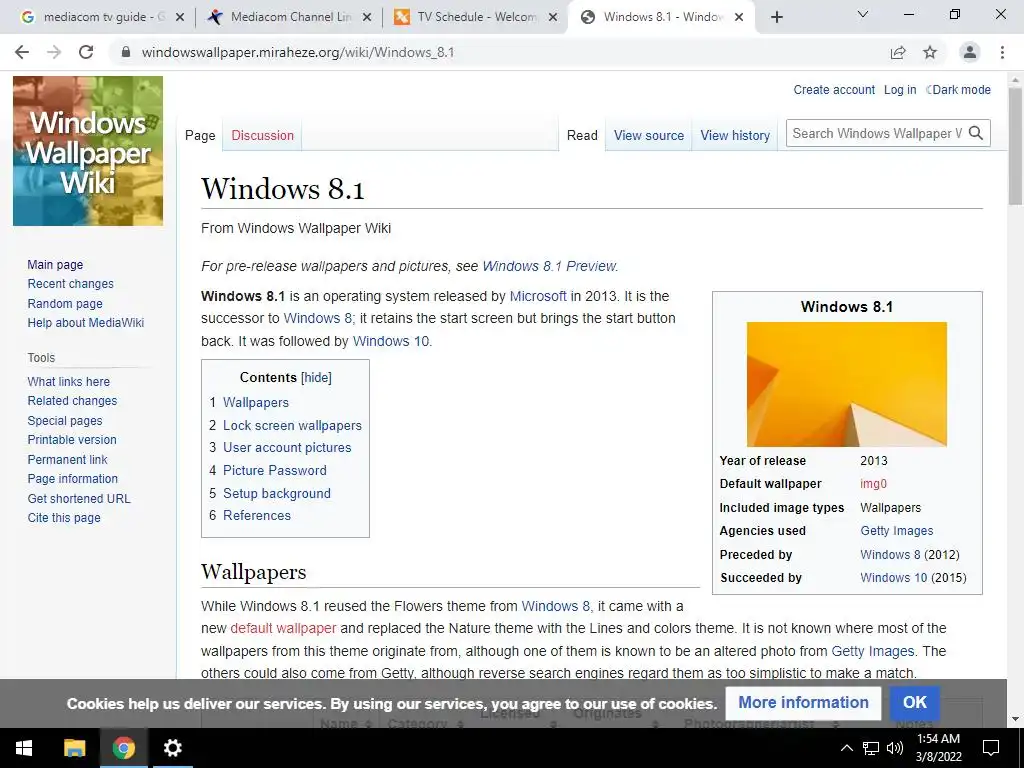Open the Windows 8.1 Preview link

(x=549, y=266)
